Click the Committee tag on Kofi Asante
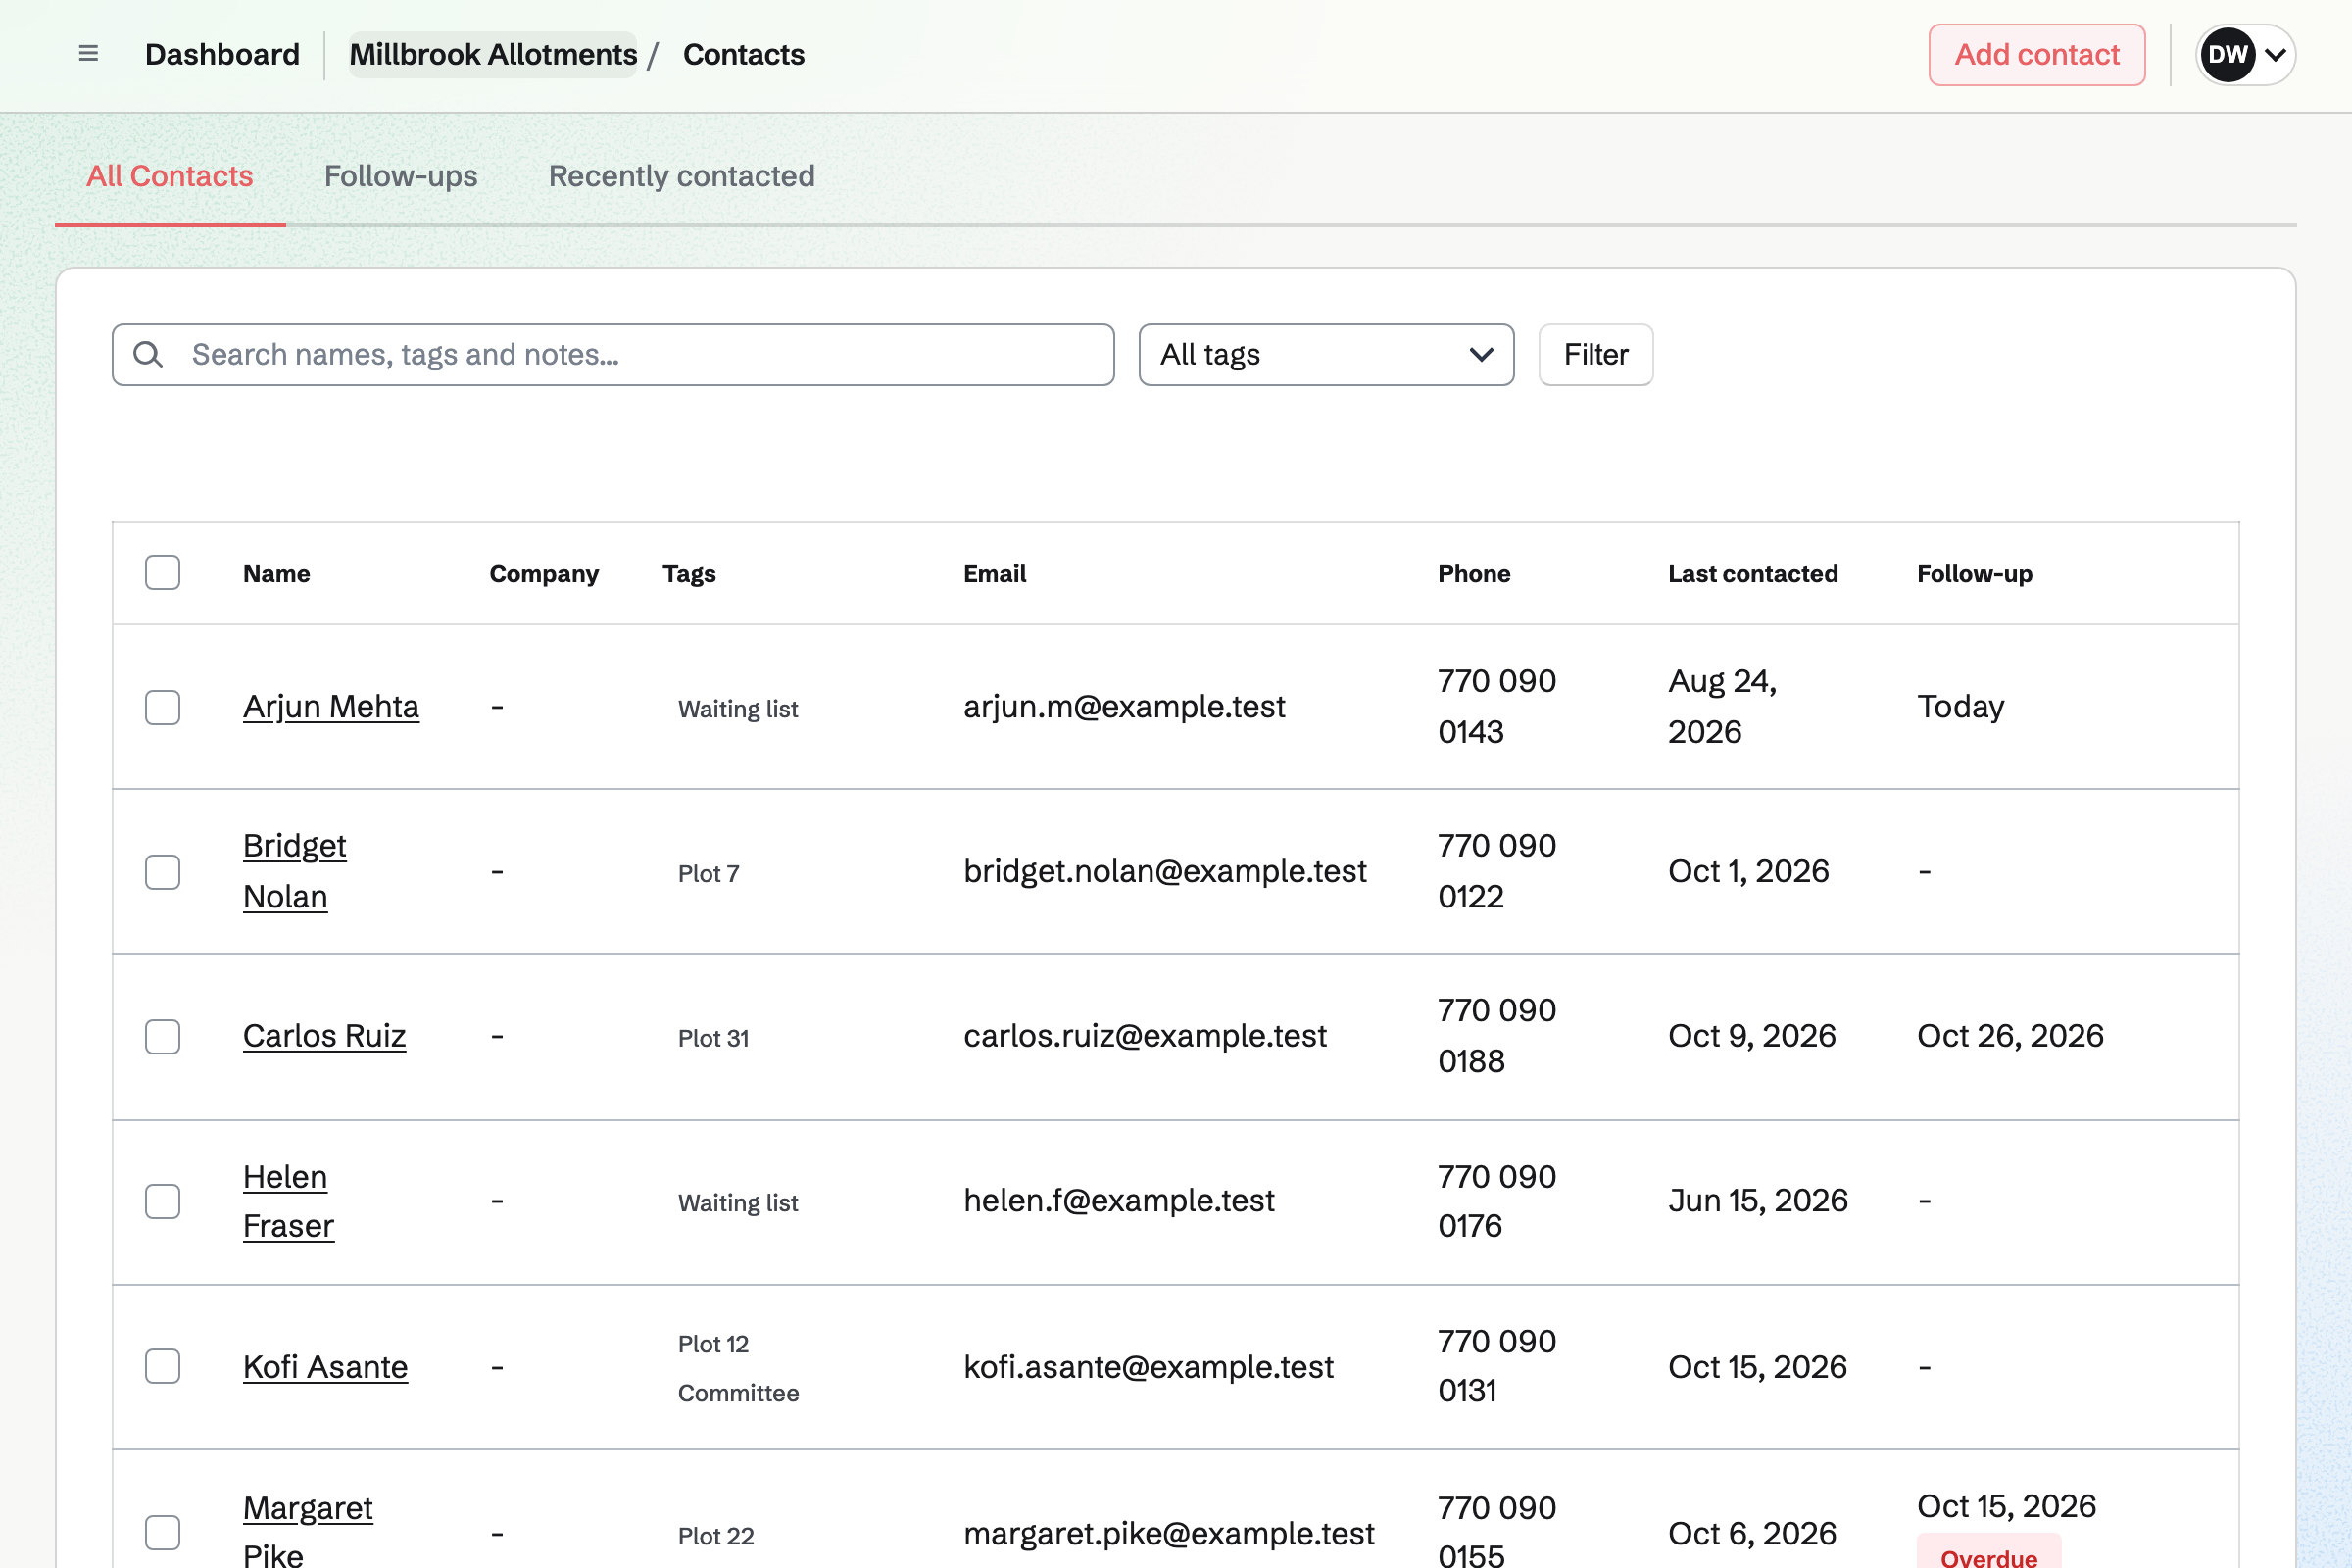This screenshot has width=2352, height=1568. 738,1393
